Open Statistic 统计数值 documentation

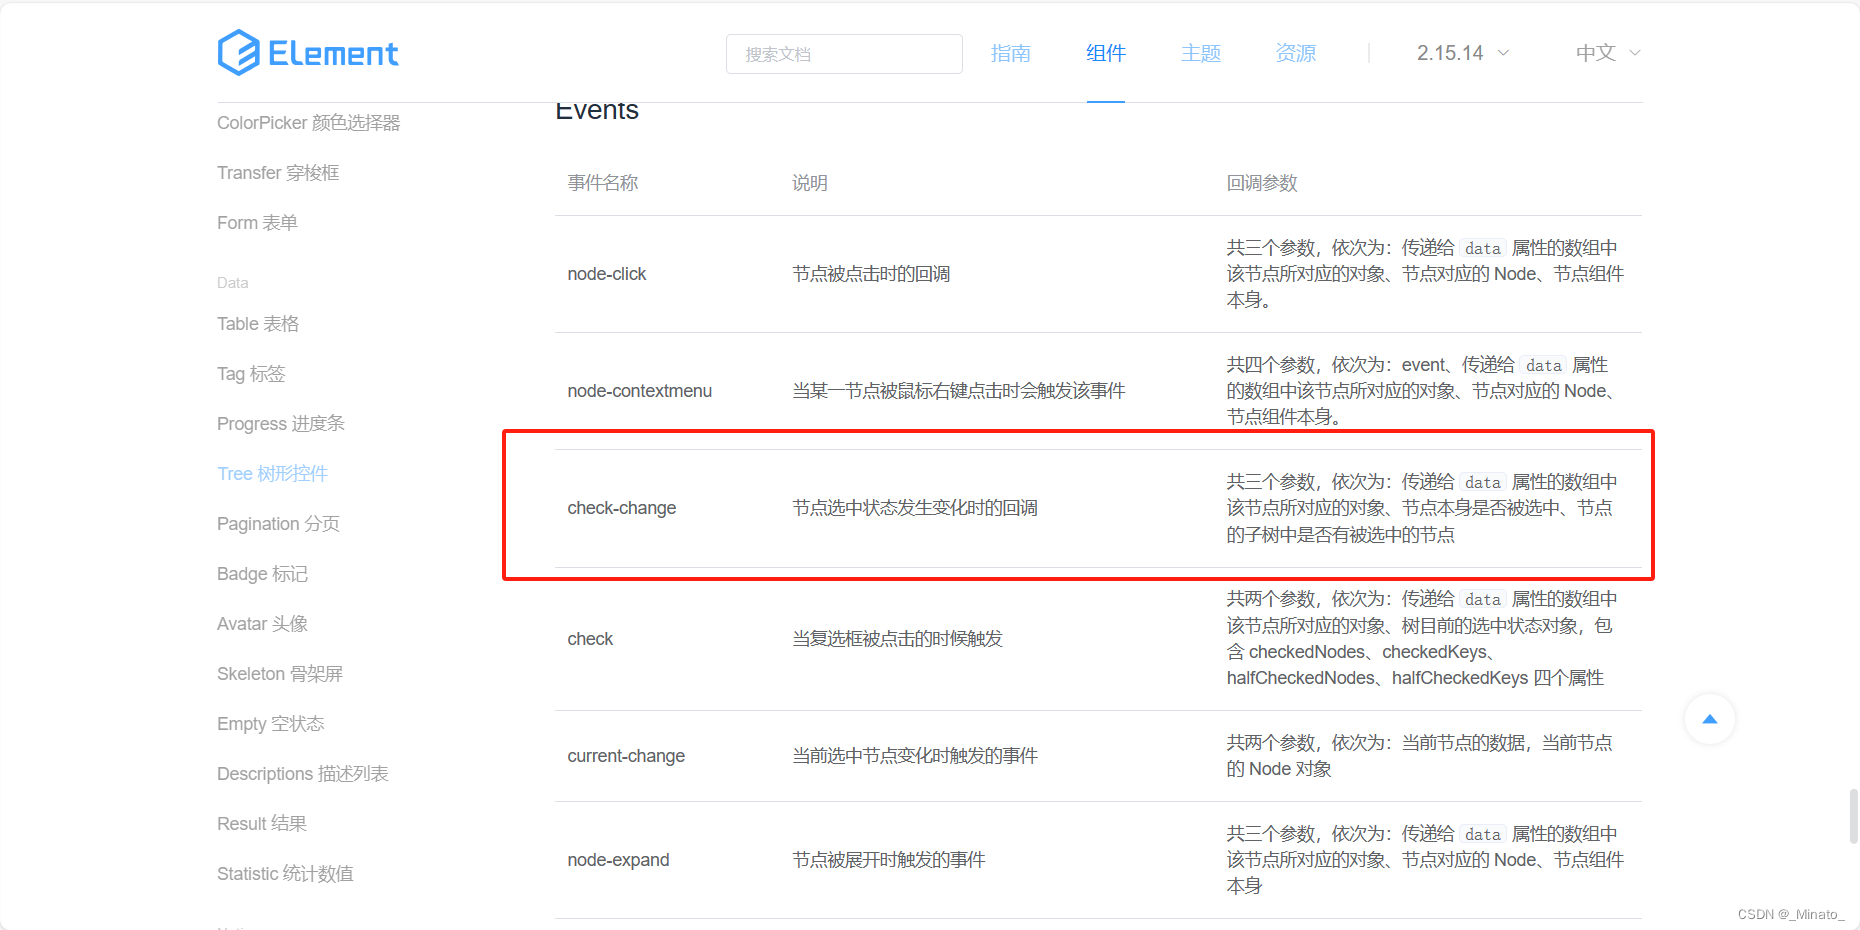(x=284, y=873)
